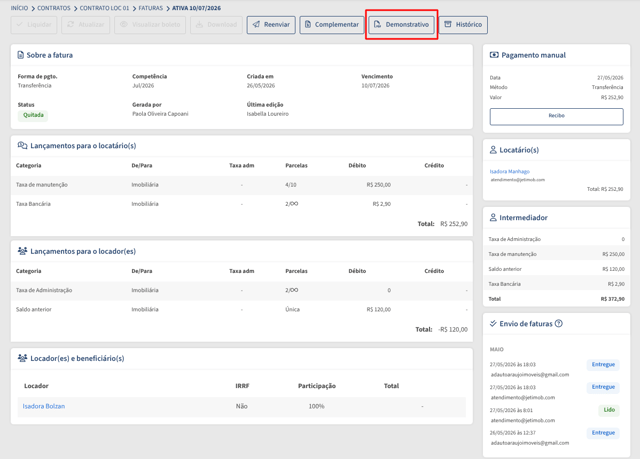The image size is (640, 459).
Task: Select the Taxa de manutenção locatário row
Action: (242, 185)
